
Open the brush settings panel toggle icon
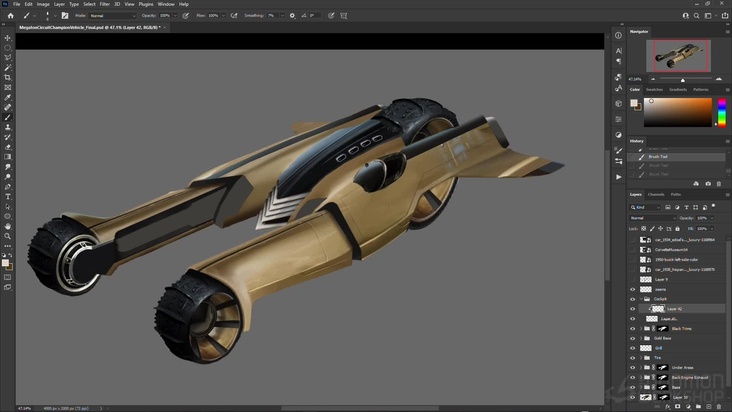tap(65, 15)
